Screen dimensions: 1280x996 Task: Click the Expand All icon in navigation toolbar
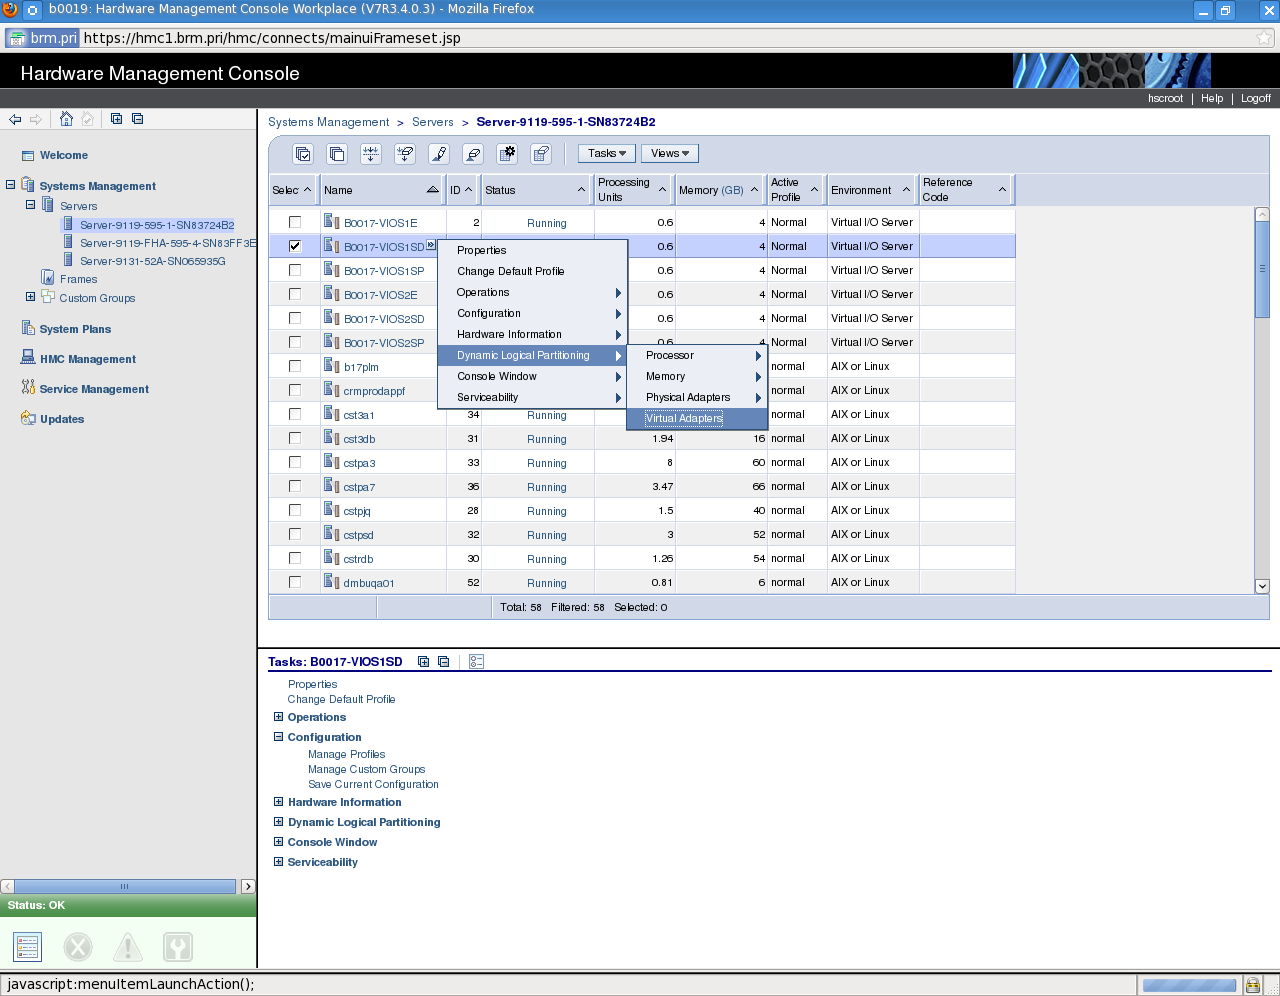[116, 119]
